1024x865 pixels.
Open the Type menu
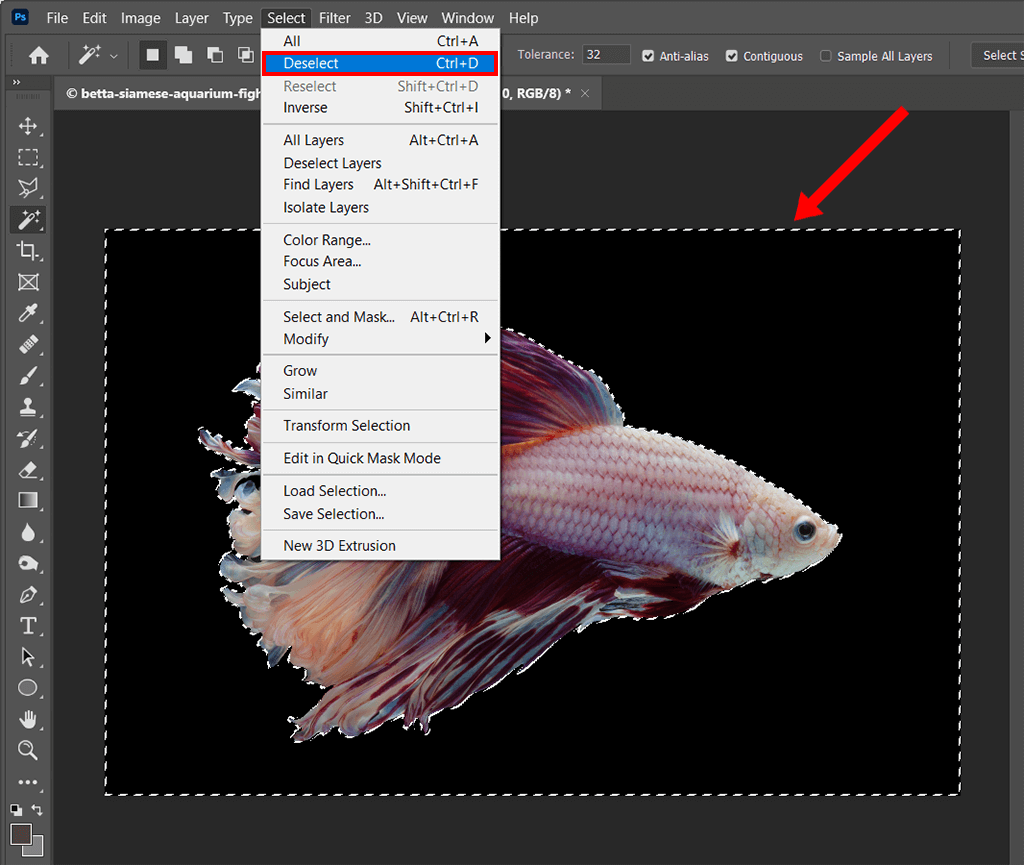(238, 18)
